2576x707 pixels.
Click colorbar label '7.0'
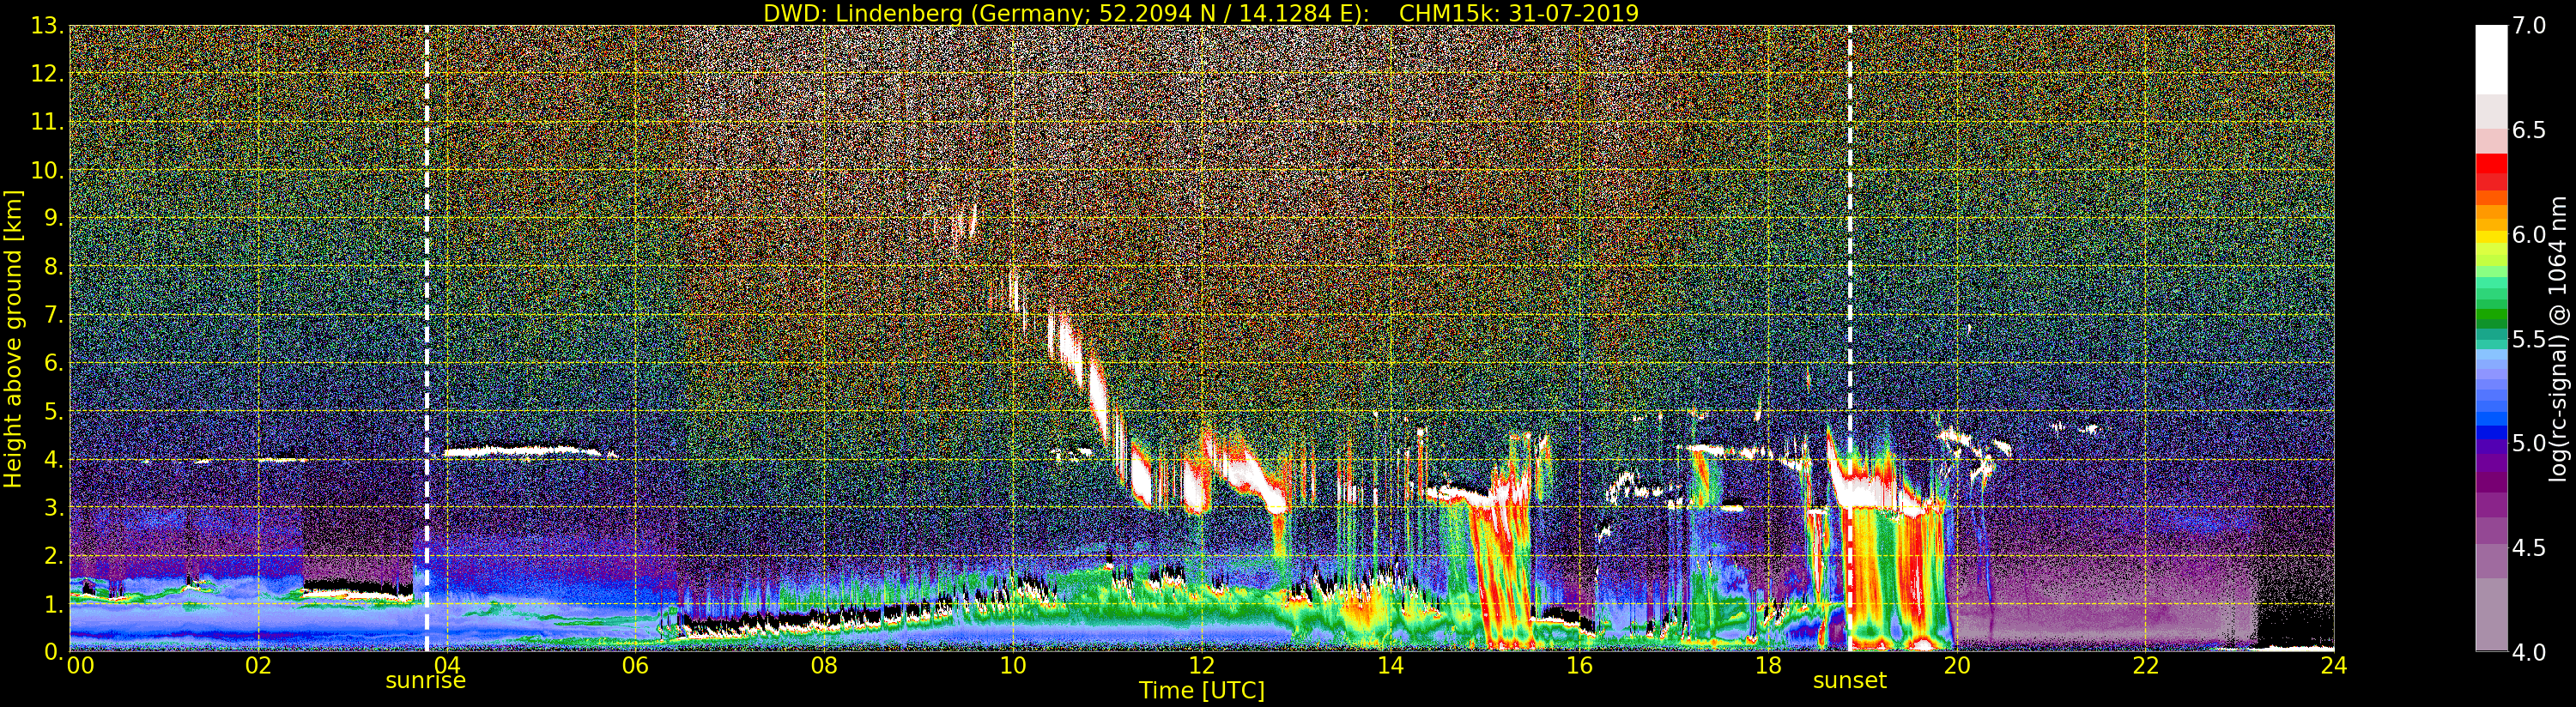click(x=2529, y=26)
